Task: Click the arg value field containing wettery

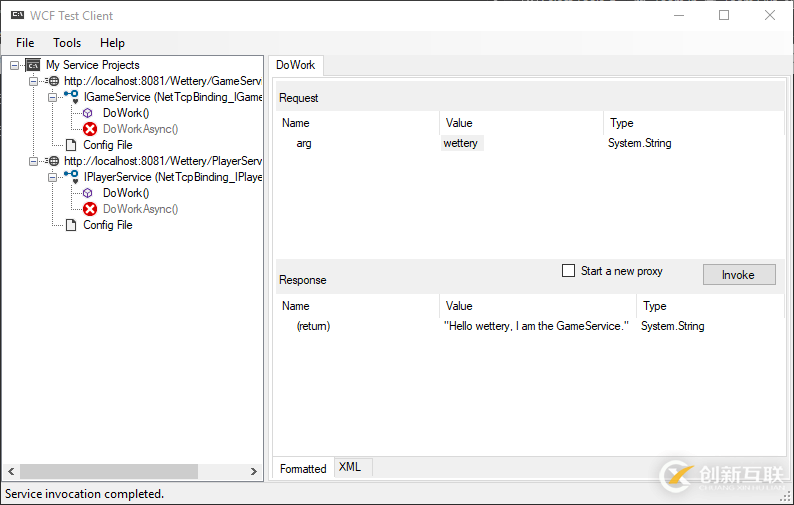Action: pos(462,143)
